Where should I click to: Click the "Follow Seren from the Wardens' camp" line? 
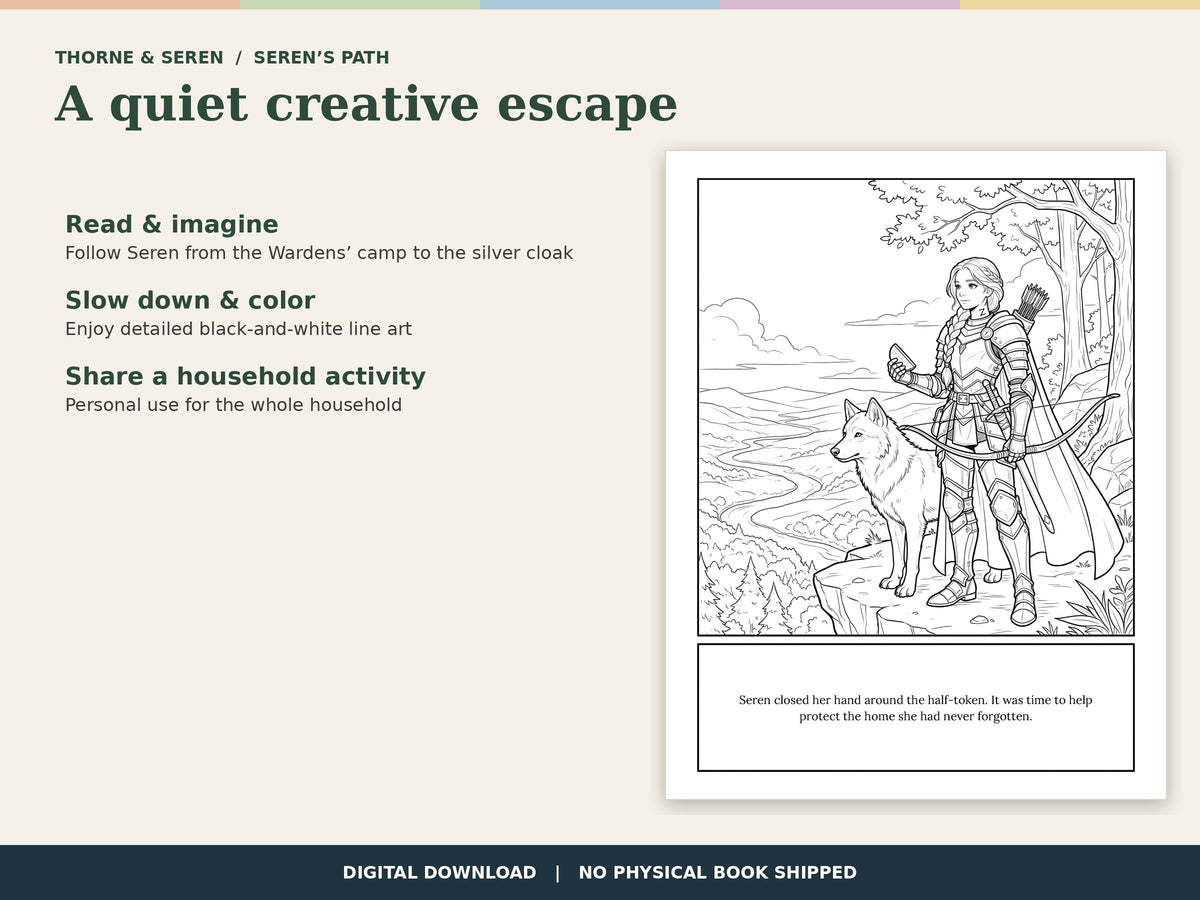pos(319,253)
